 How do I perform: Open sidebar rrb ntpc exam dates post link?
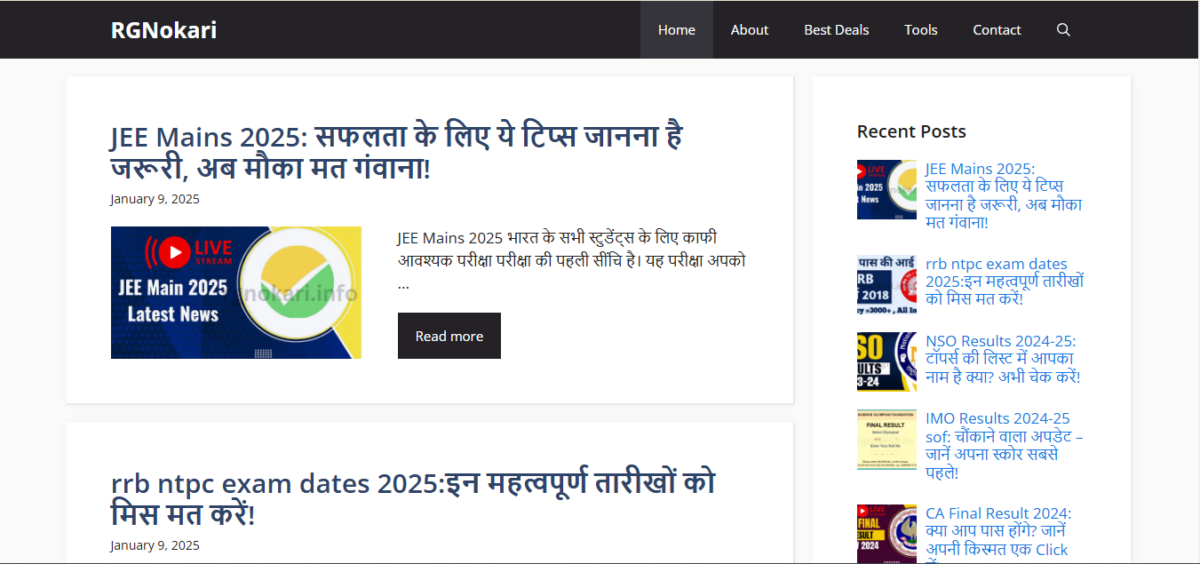1005,282
